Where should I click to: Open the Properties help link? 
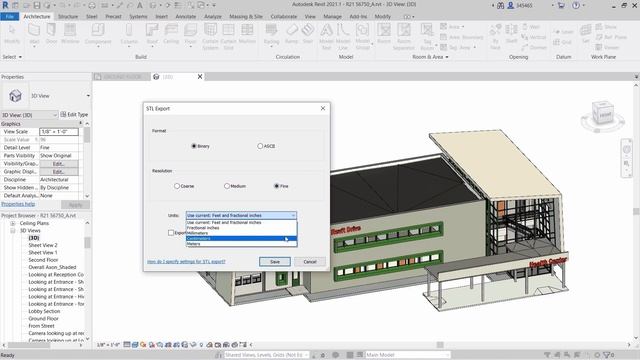click(x=18, y=204)
